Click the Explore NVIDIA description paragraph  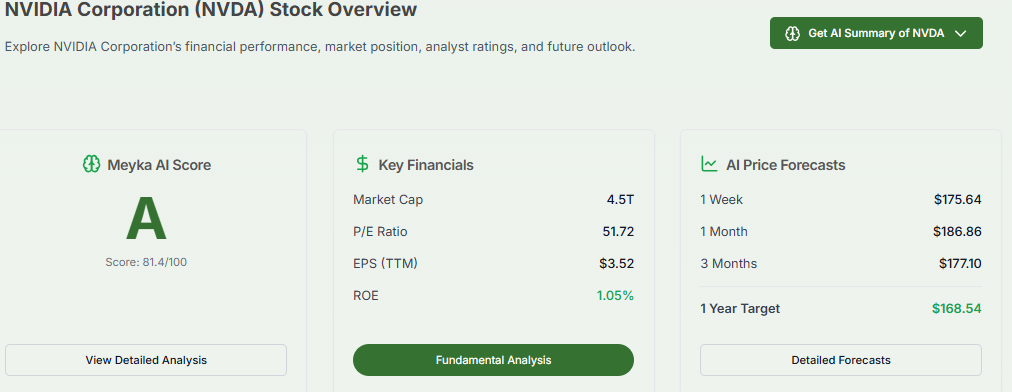click(x=320, y=47)
